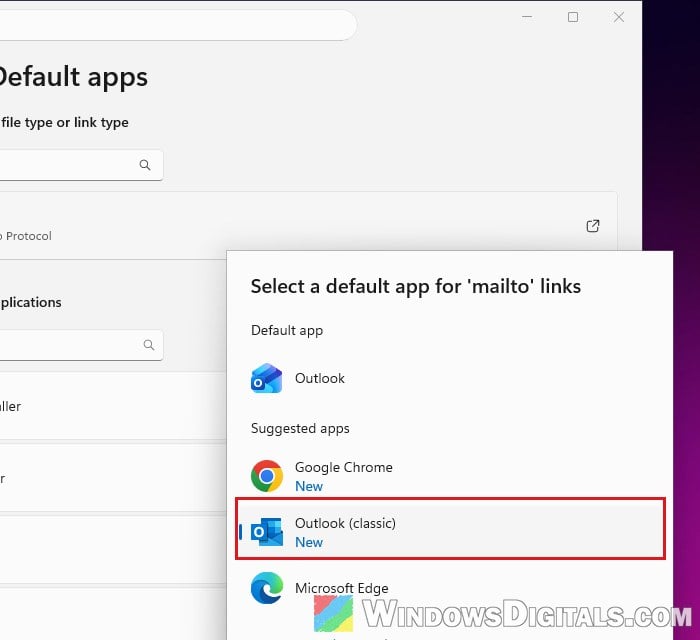
Task: Pick Microsoft Edge icon in suggested apps
Action: point(267,588)
